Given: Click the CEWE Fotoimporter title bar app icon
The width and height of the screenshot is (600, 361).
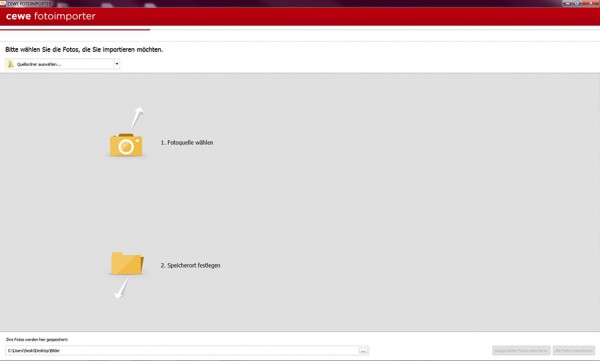Looking at the screenshot, I should pyautogui.click(x=3, y=3).
